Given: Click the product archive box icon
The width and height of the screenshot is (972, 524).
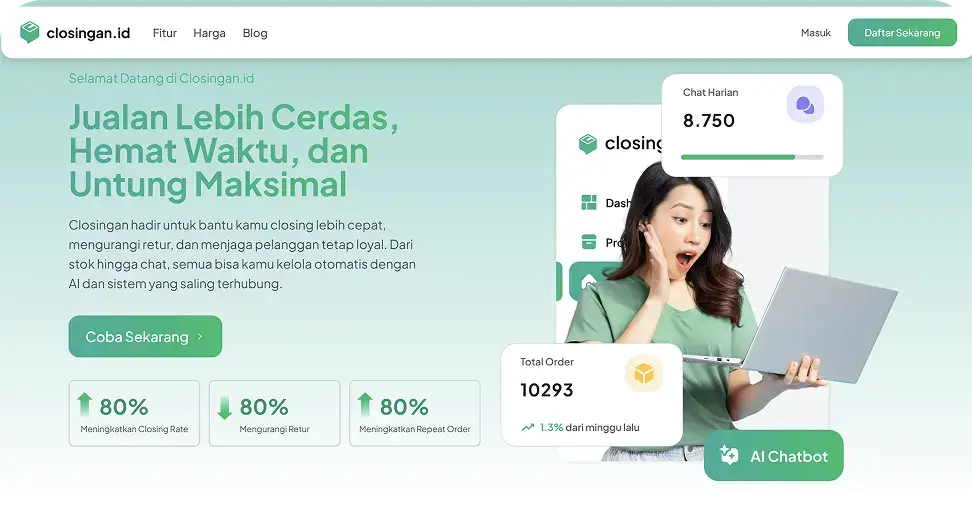Looking at the screenshot, I should [589, 241].
